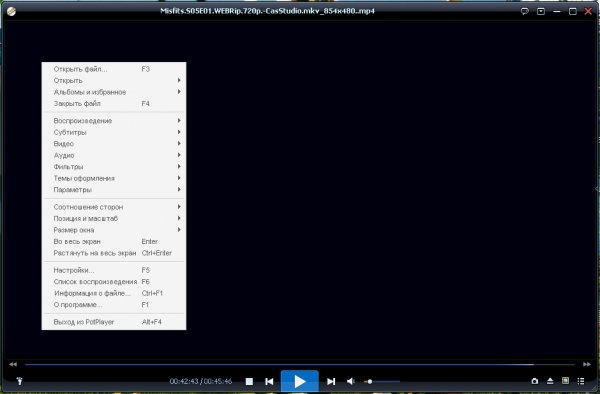Image resolution: width=600 pixels, height=394 pixels.
Task: Open 'Размер окна' submenu
Action: point(114,230)
